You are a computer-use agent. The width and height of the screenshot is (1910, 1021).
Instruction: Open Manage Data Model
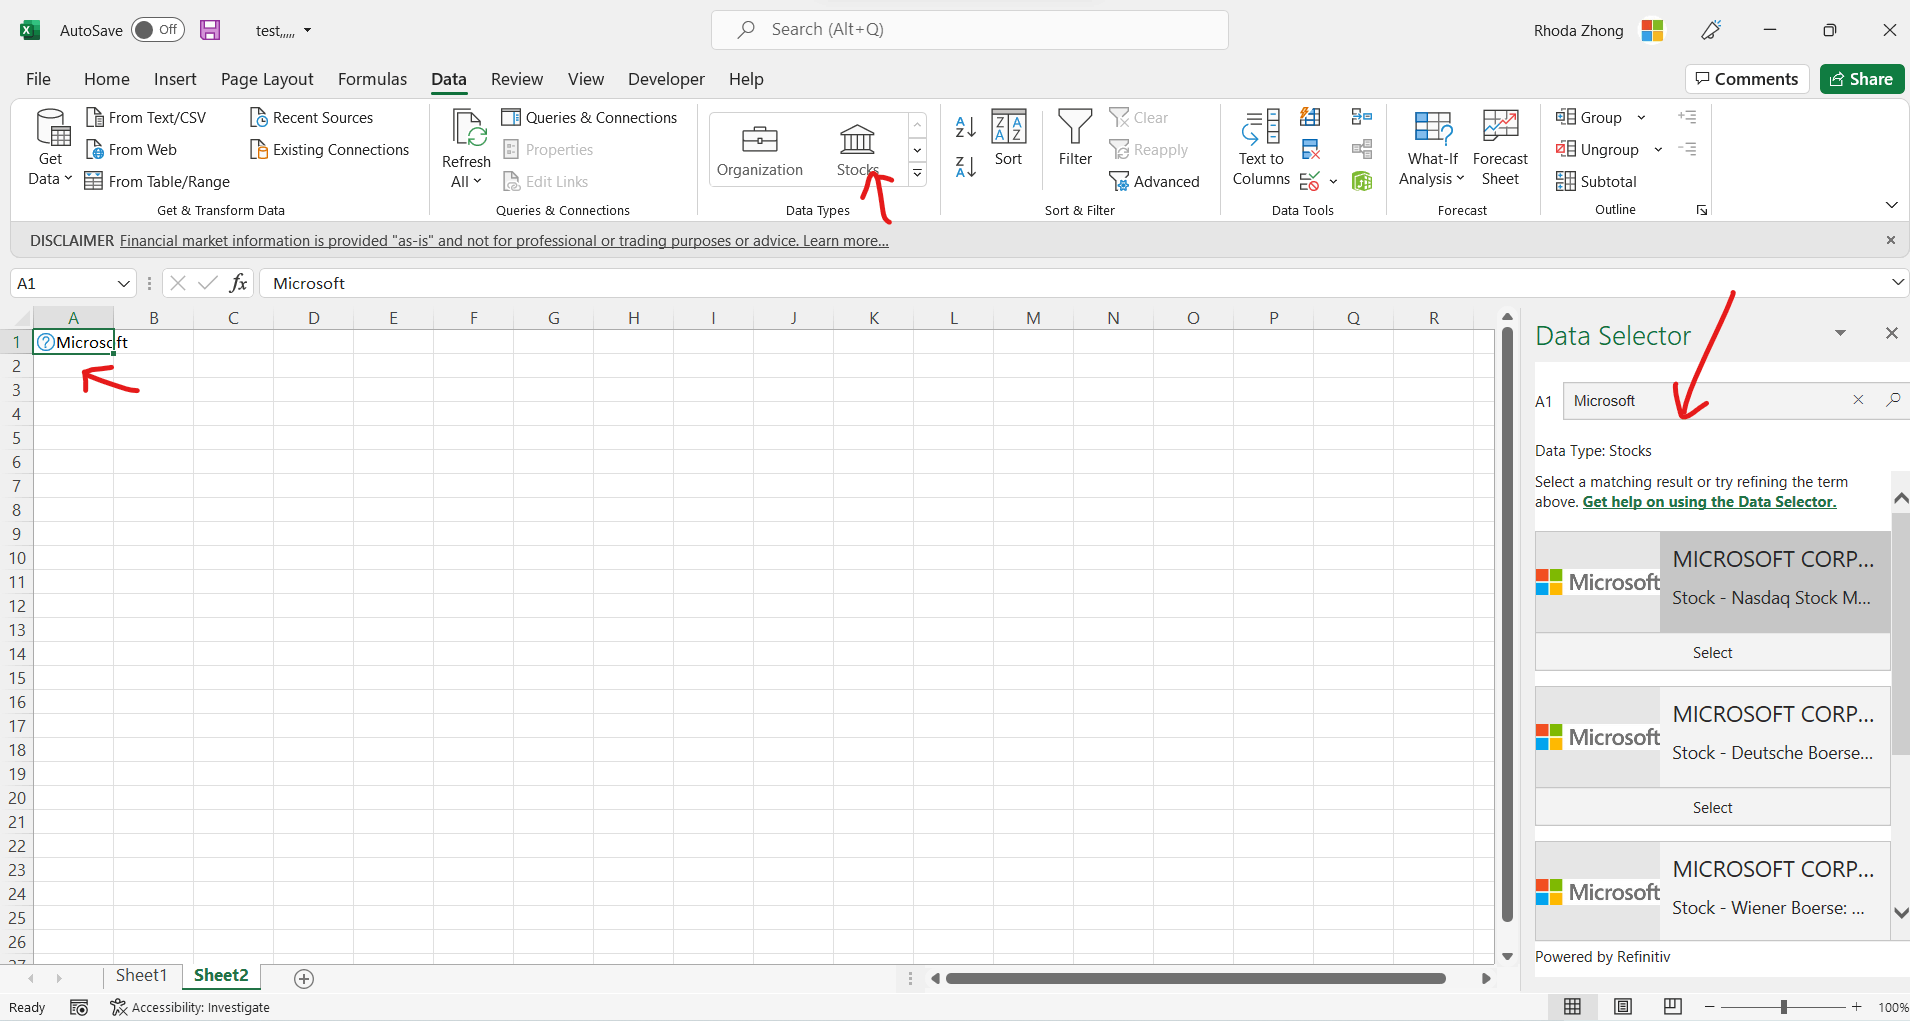click(1361, 181)
